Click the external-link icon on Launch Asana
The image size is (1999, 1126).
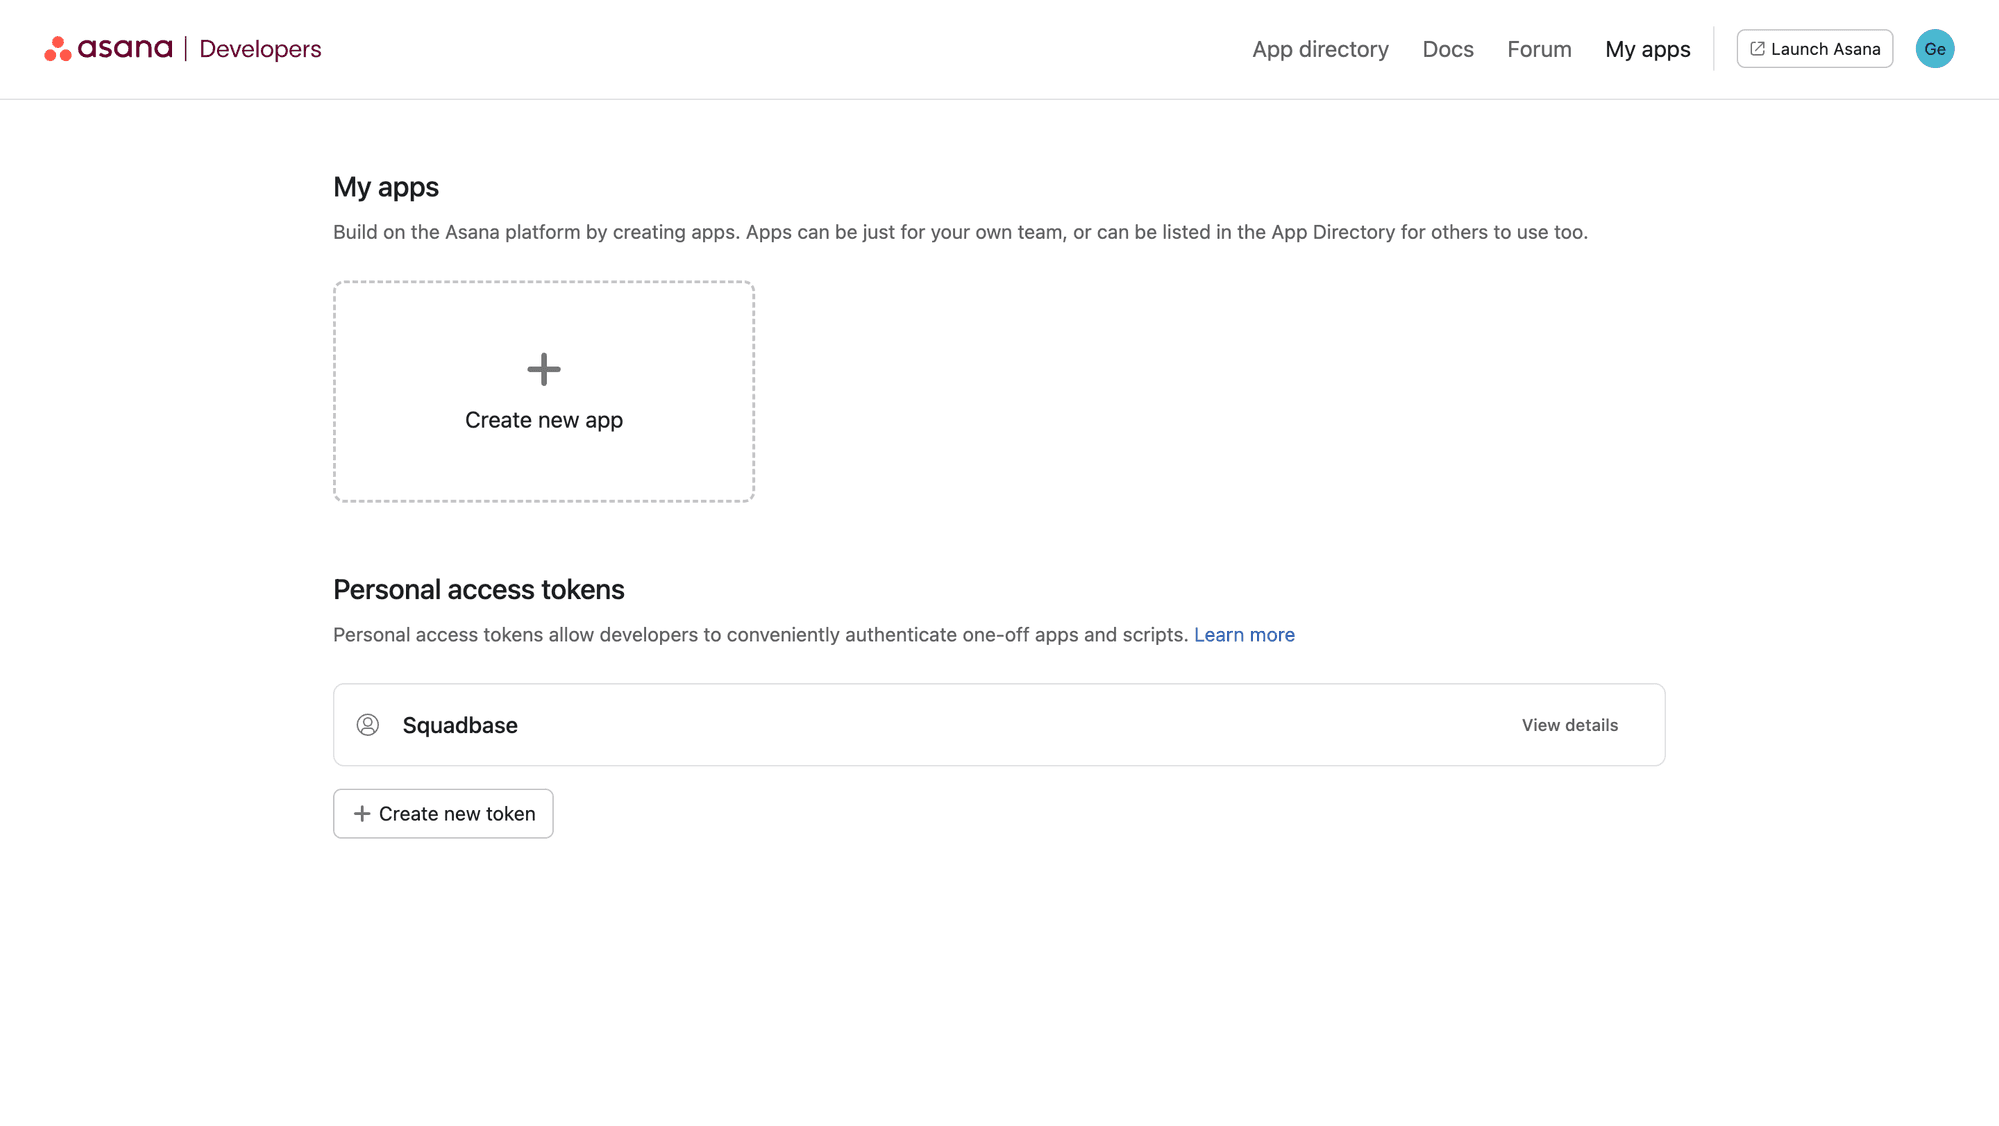pos(1756,47)
